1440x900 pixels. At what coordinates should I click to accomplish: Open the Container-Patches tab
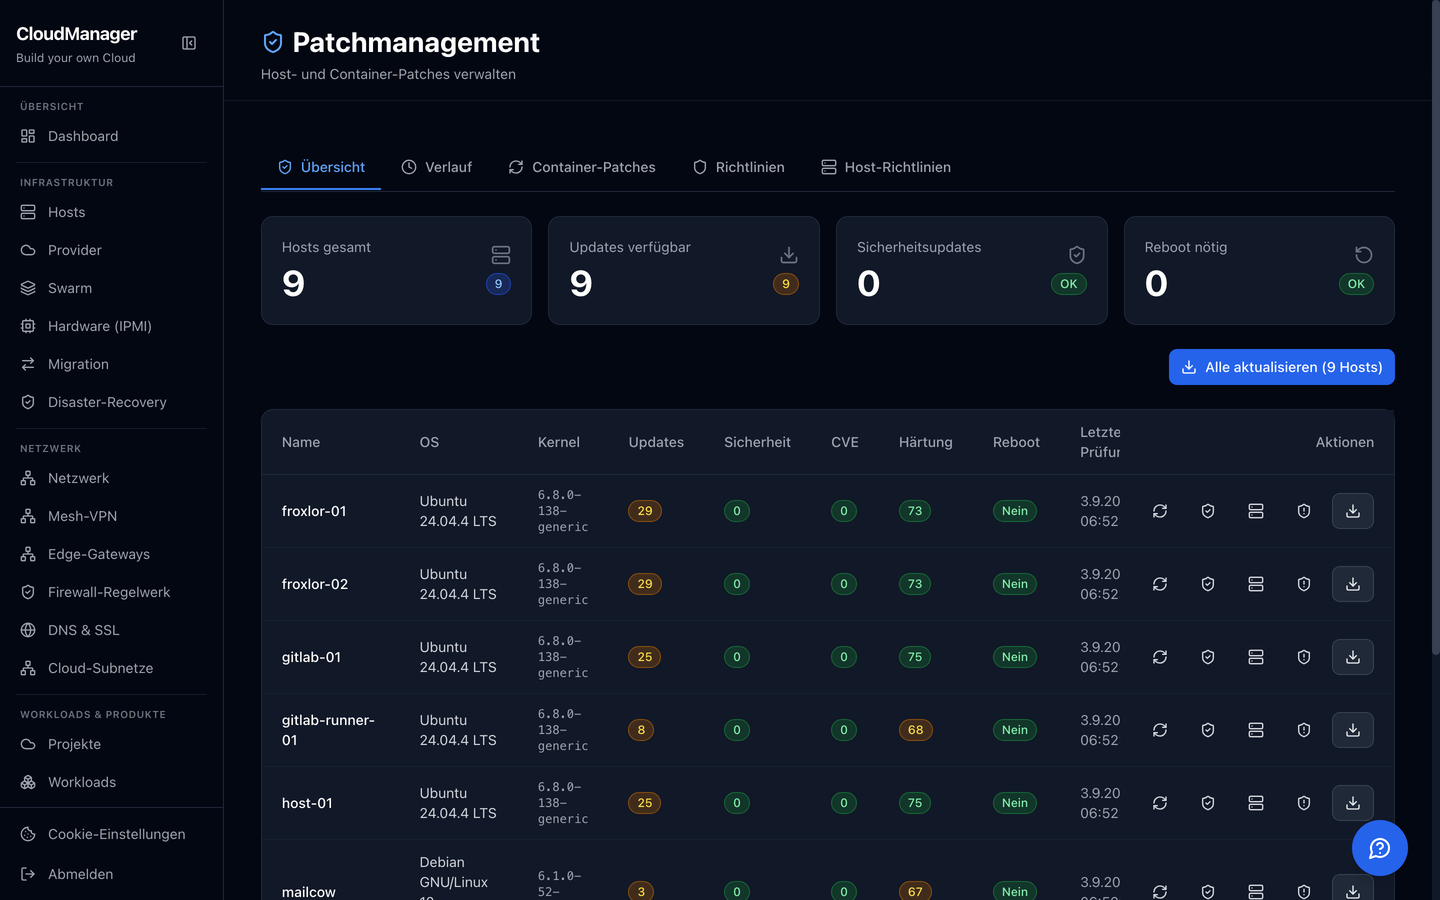tap(582, 167)
